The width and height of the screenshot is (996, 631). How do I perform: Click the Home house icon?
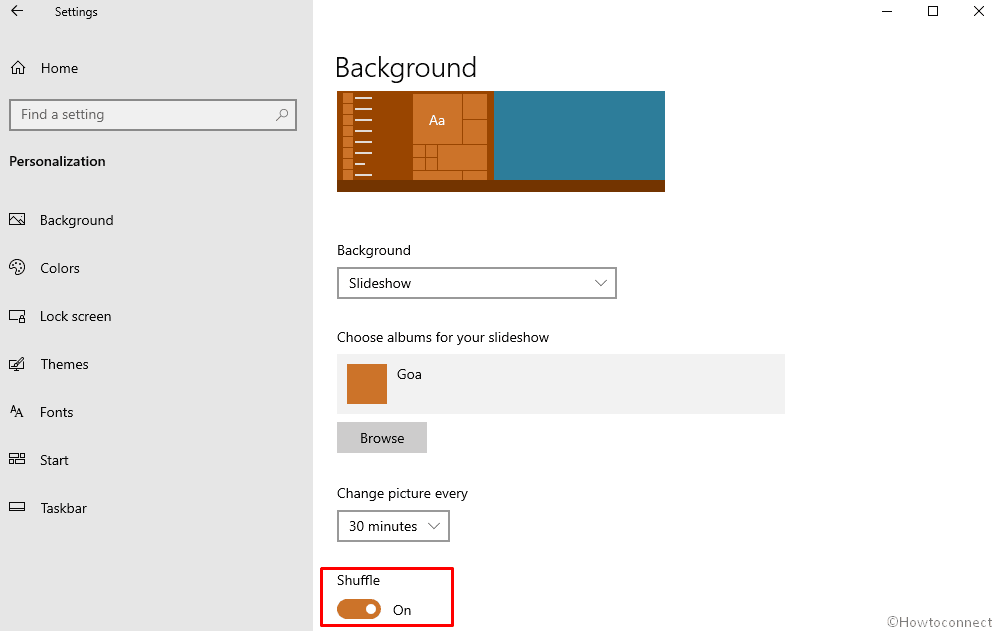(x=18, y=67)
